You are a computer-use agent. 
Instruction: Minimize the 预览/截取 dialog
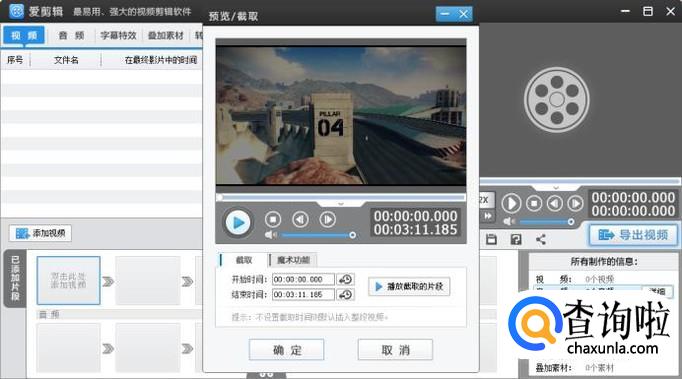(x=445, y=14)
